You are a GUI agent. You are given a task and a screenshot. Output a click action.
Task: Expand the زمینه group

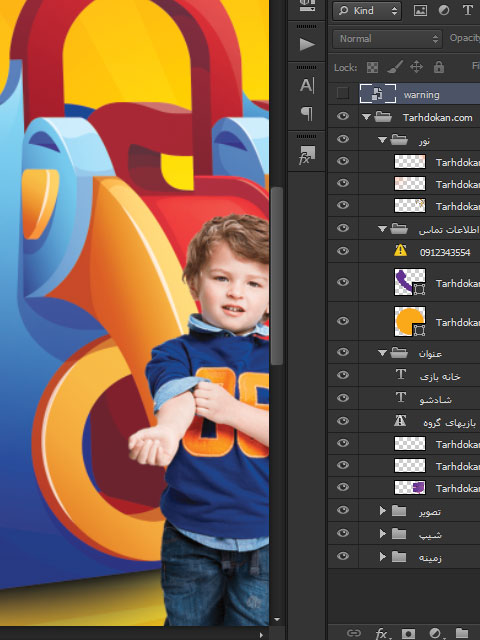coord(382,556)
